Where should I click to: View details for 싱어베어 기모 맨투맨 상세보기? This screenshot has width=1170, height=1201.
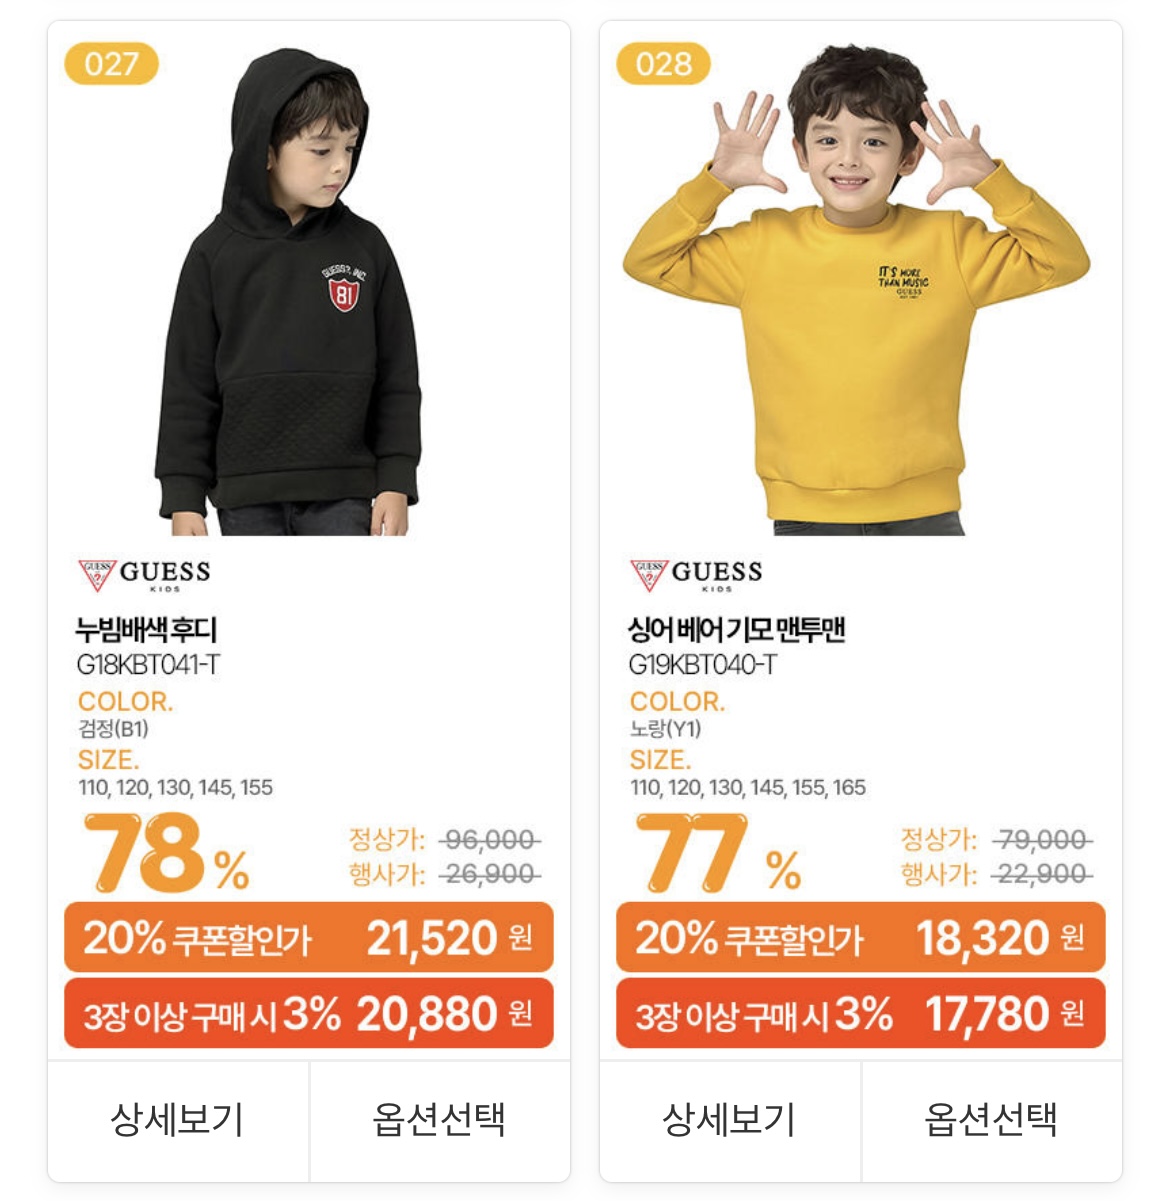coord(730,1120)
